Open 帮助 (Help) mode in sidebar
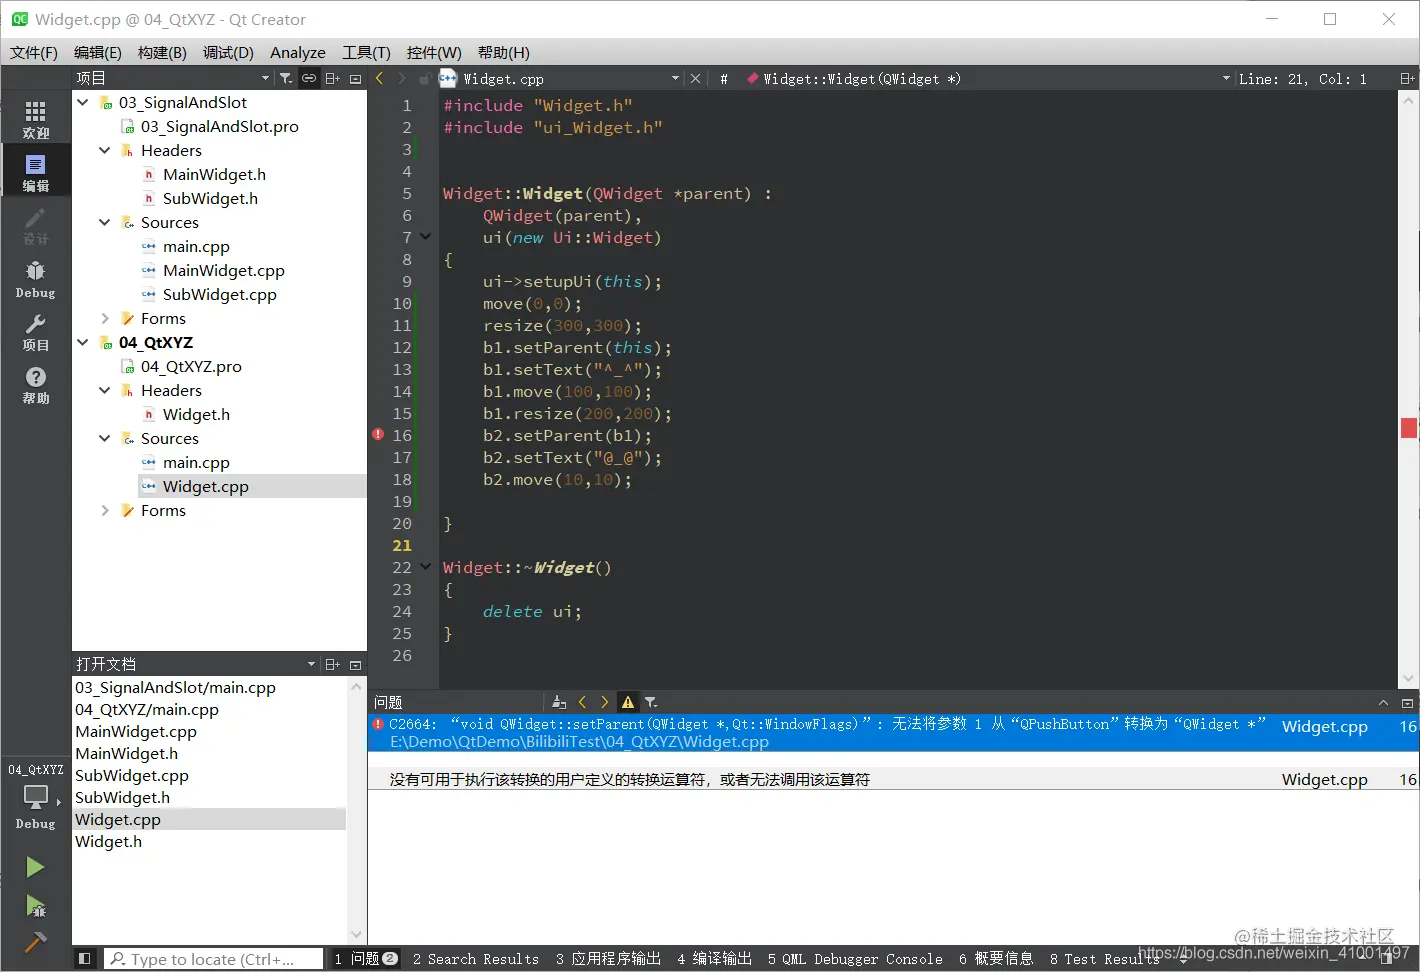 click(x=36, y=385)
